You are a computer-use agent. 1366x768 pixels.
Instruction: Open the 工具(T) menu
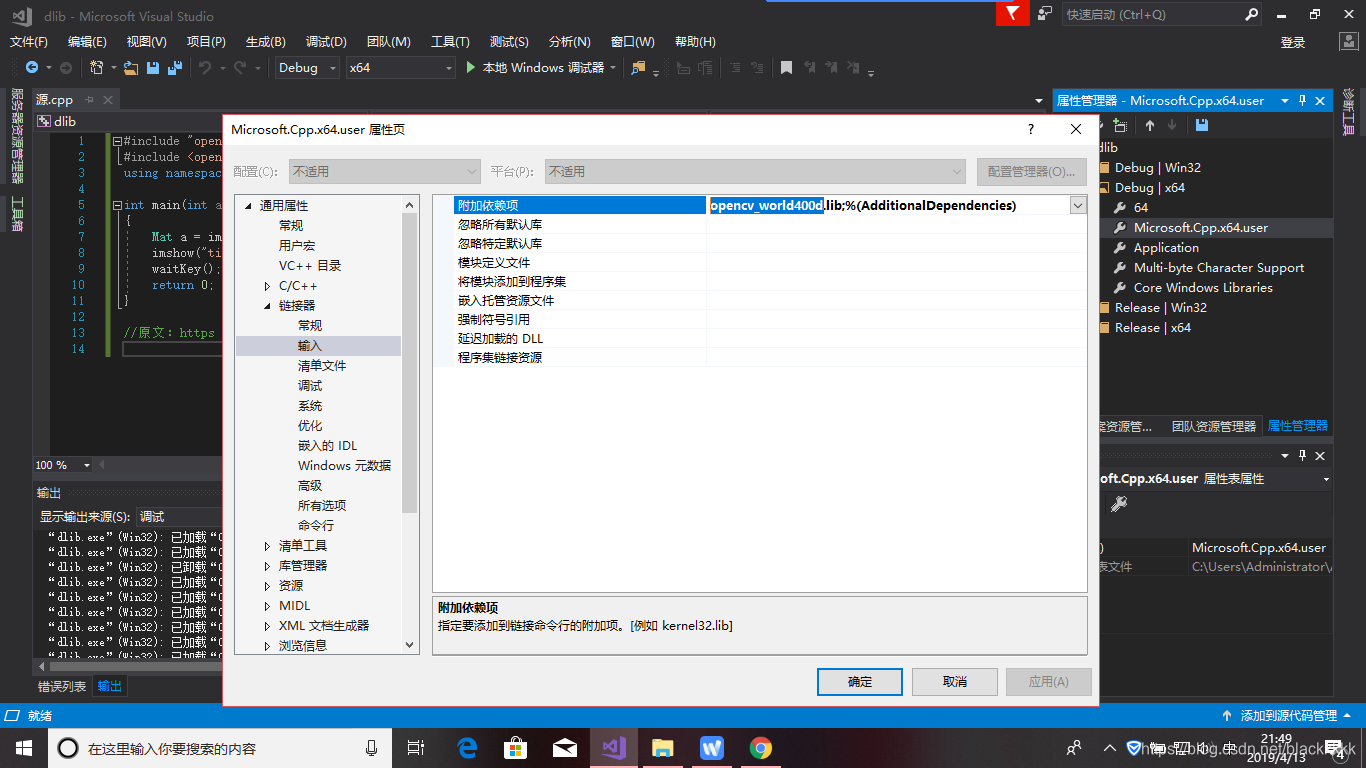[450, 42]
